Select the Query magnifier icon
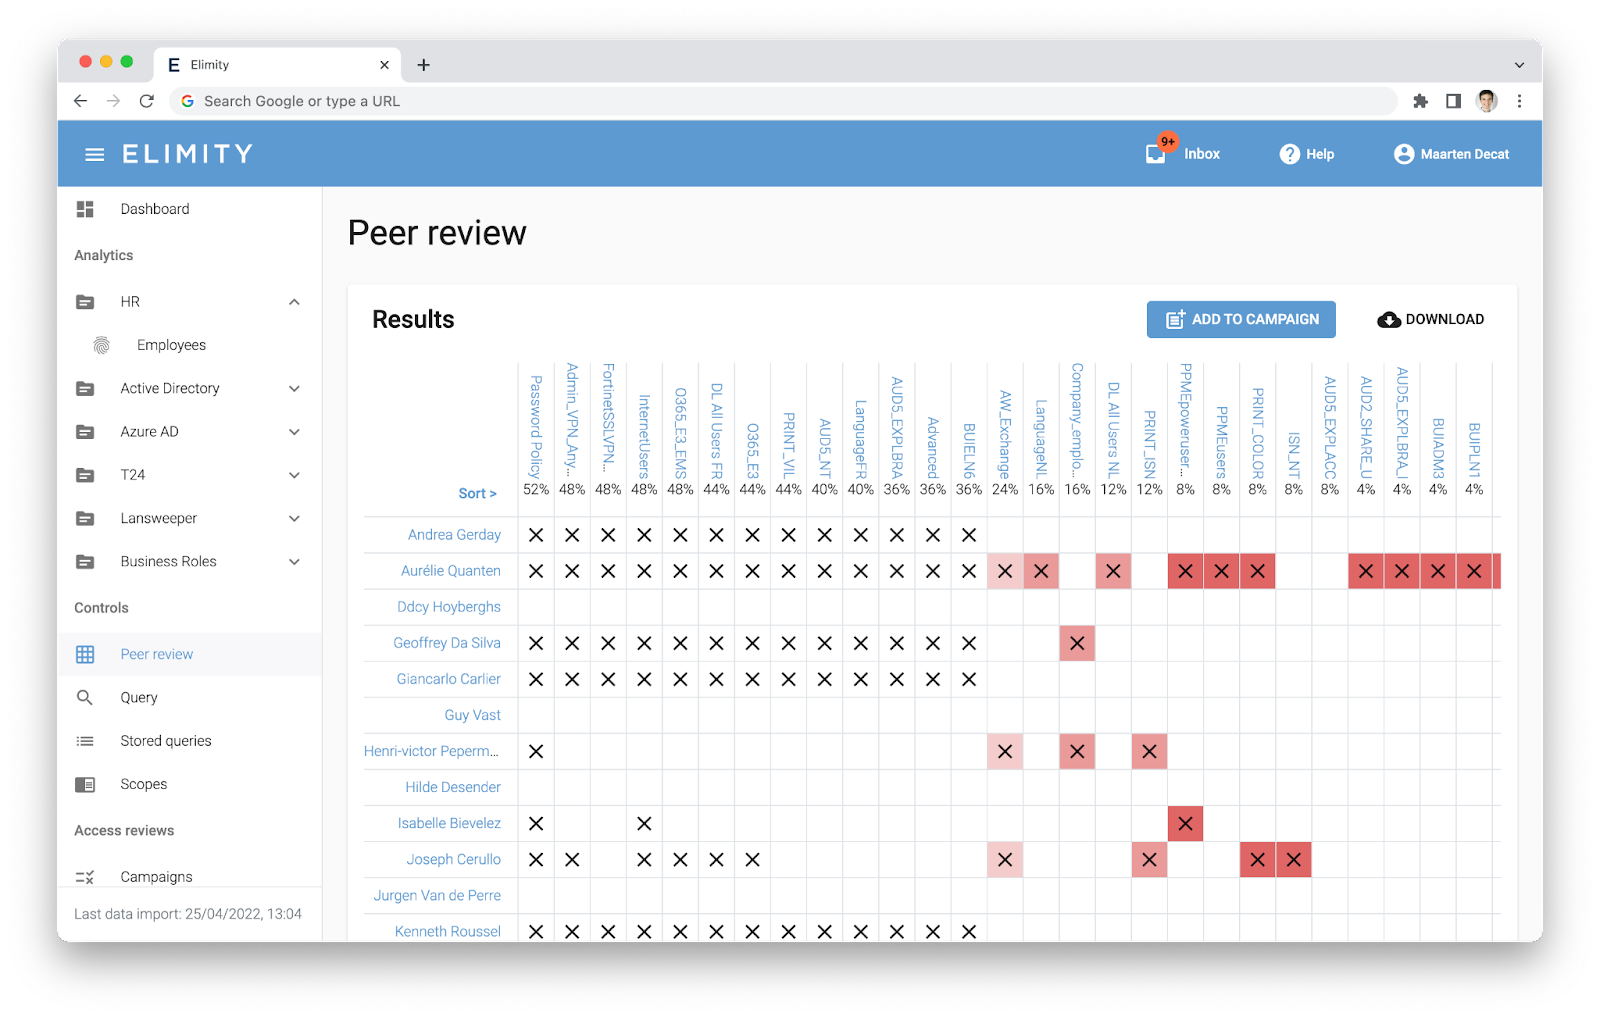1600x1017 pixels. coord(85,697)
